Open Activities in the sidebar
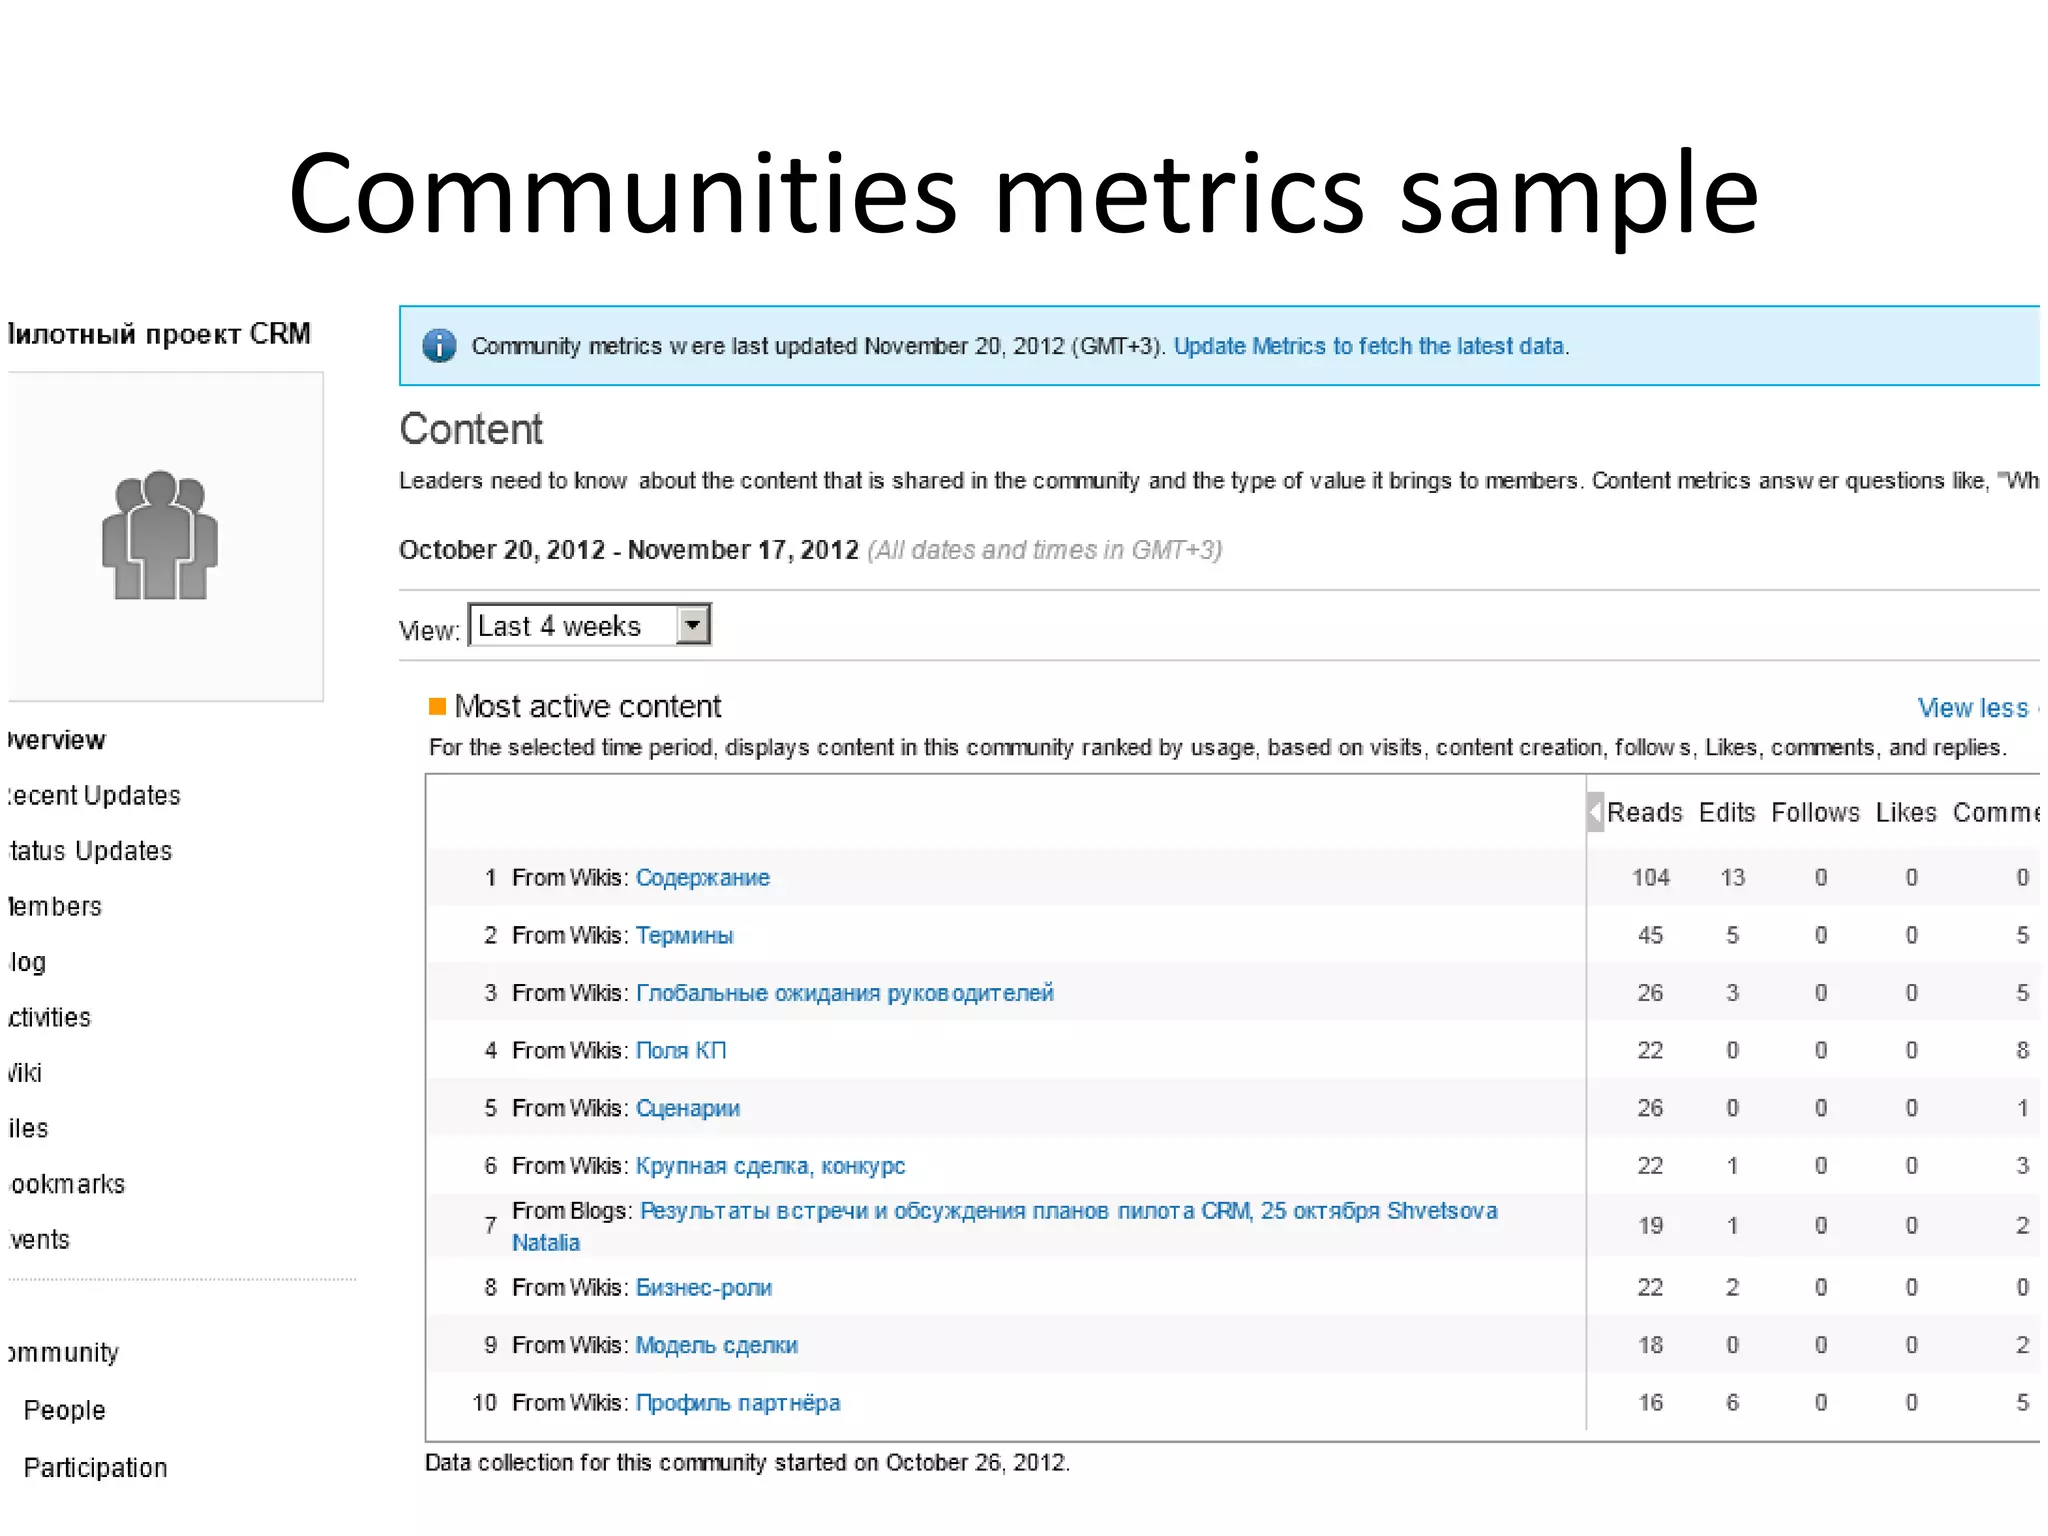 click(49, 1018)
